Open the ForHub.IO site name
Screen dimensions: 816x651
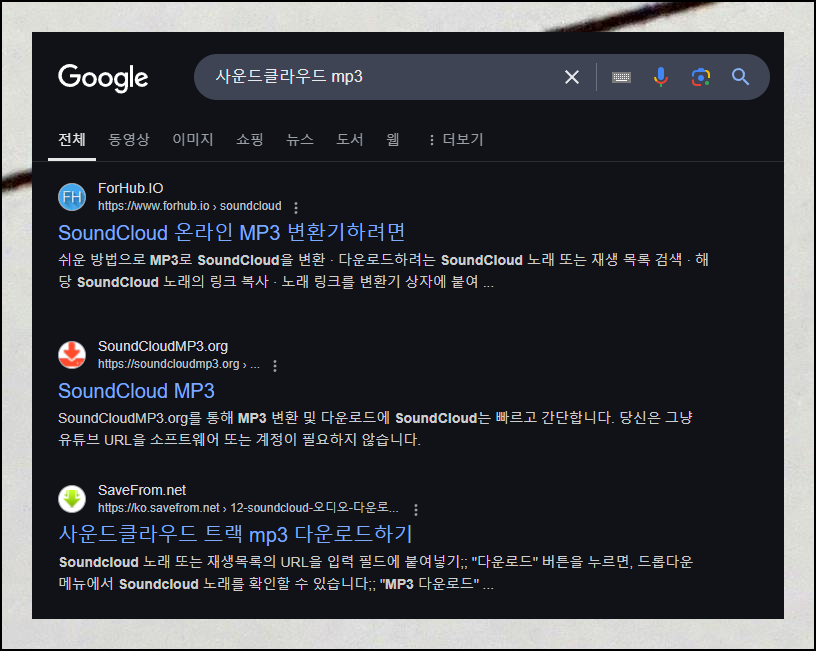(131, 188)
